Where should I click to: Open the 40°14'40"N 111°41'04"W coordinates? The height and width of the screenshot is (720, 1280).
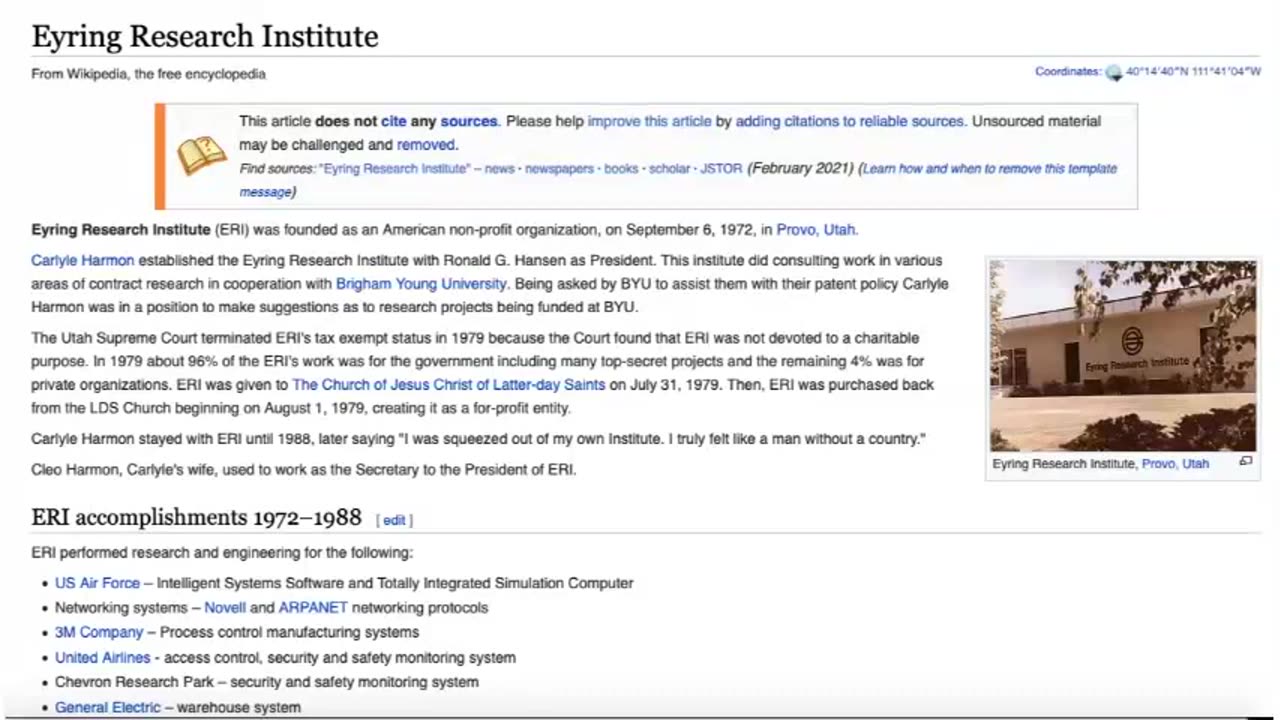click(x=1193, y=72)
